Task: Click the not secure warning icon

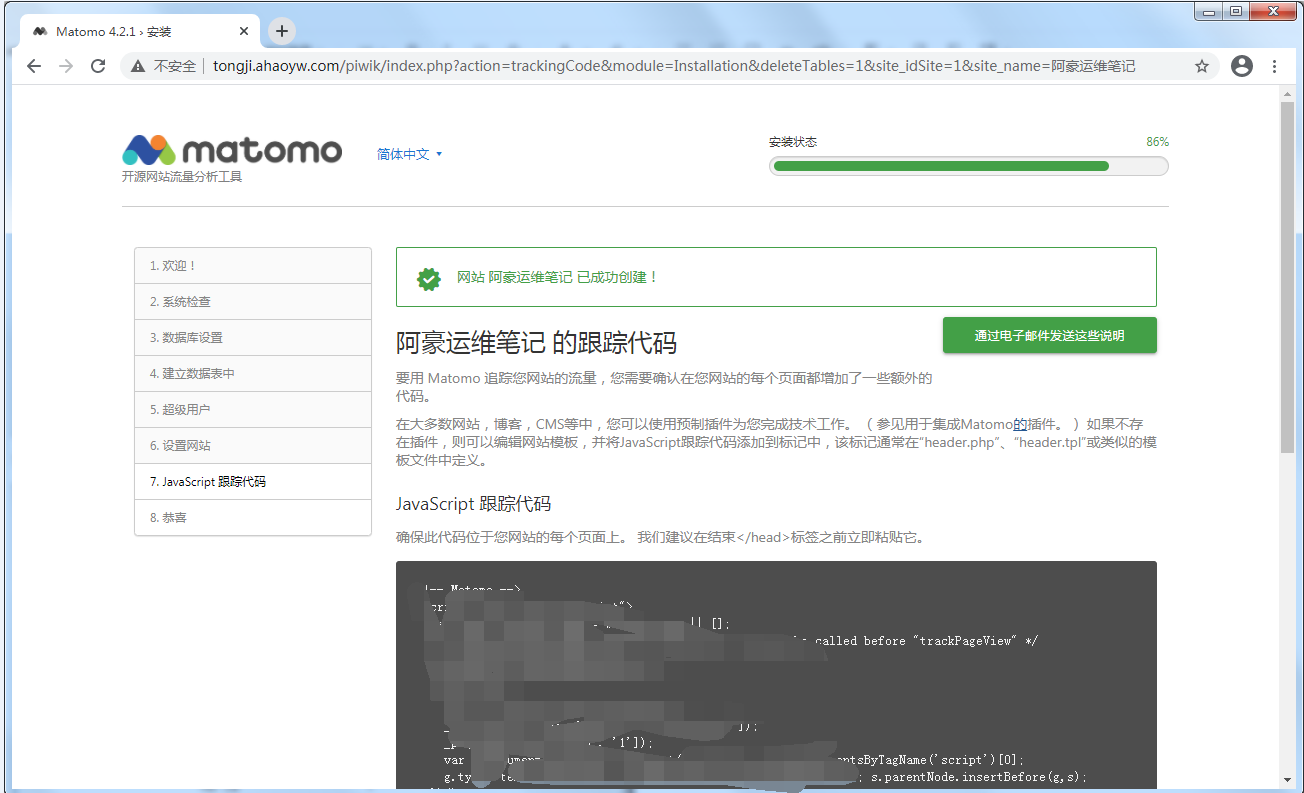Action: tap(138, 66)
